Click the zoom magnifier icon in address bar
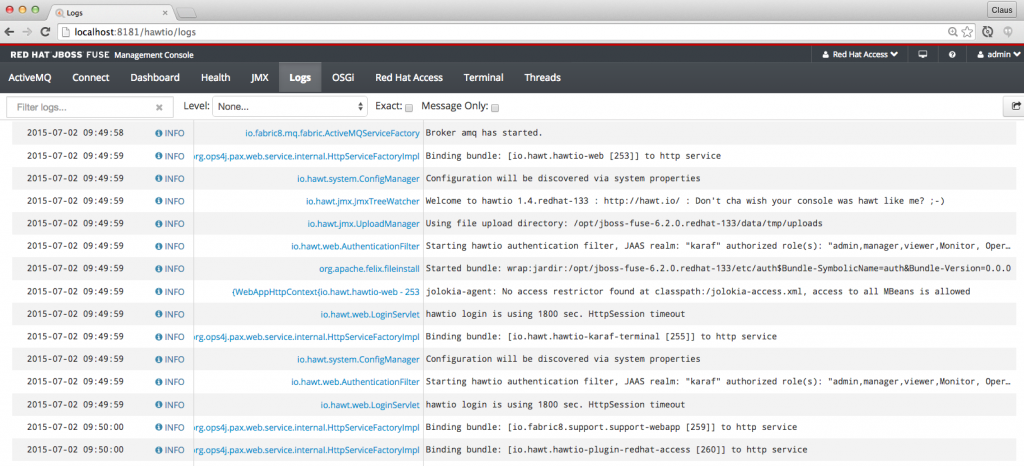 [953, 31]
